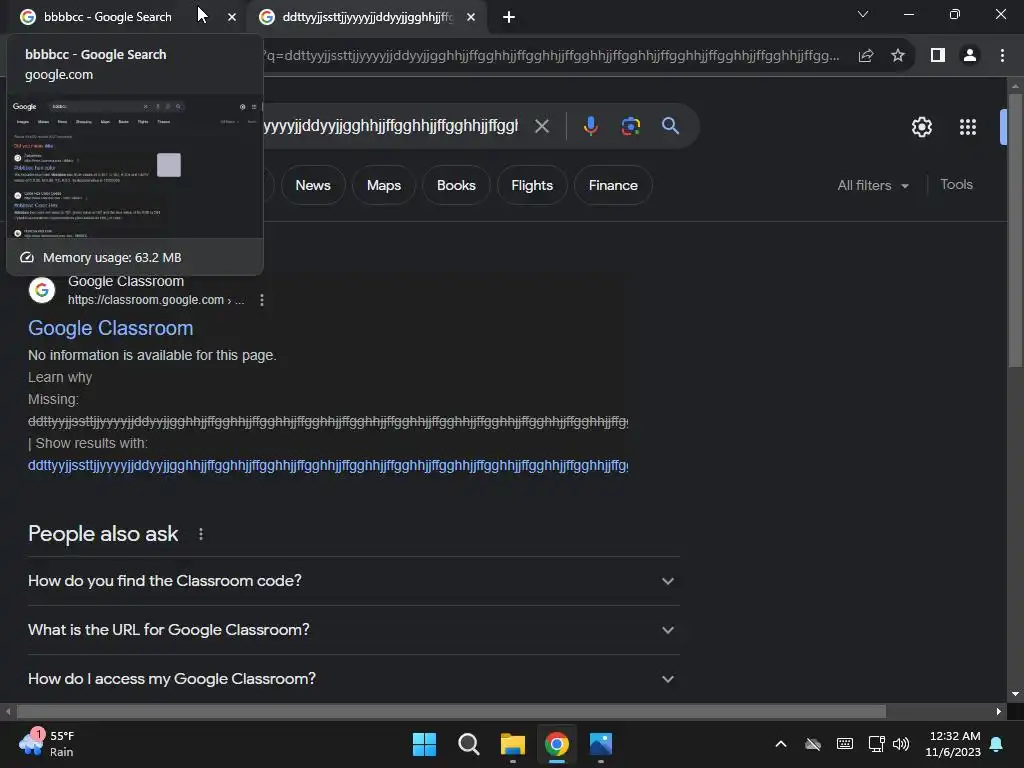Expand How do you find the Classroom code
This screenshot has width=1024, height=768.
click(353, 581)
